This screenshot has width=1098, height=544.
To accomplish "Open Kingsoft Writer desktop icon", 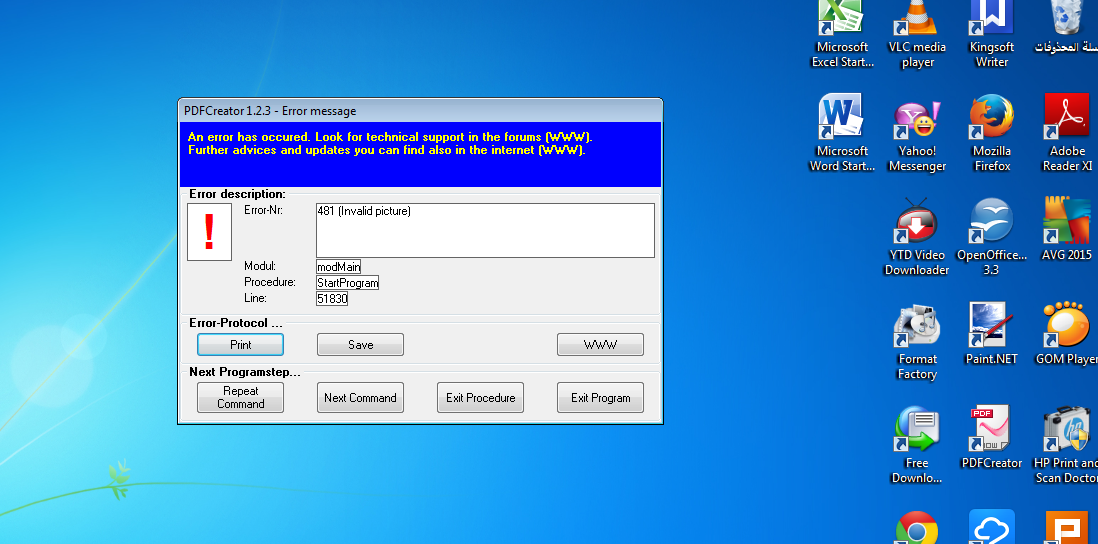I will [992, 34].
